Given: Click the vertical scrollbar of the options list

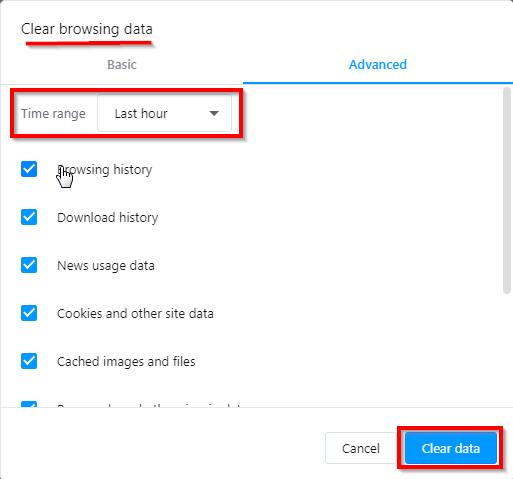Looking at the screenshot, I should click(507, 191).
